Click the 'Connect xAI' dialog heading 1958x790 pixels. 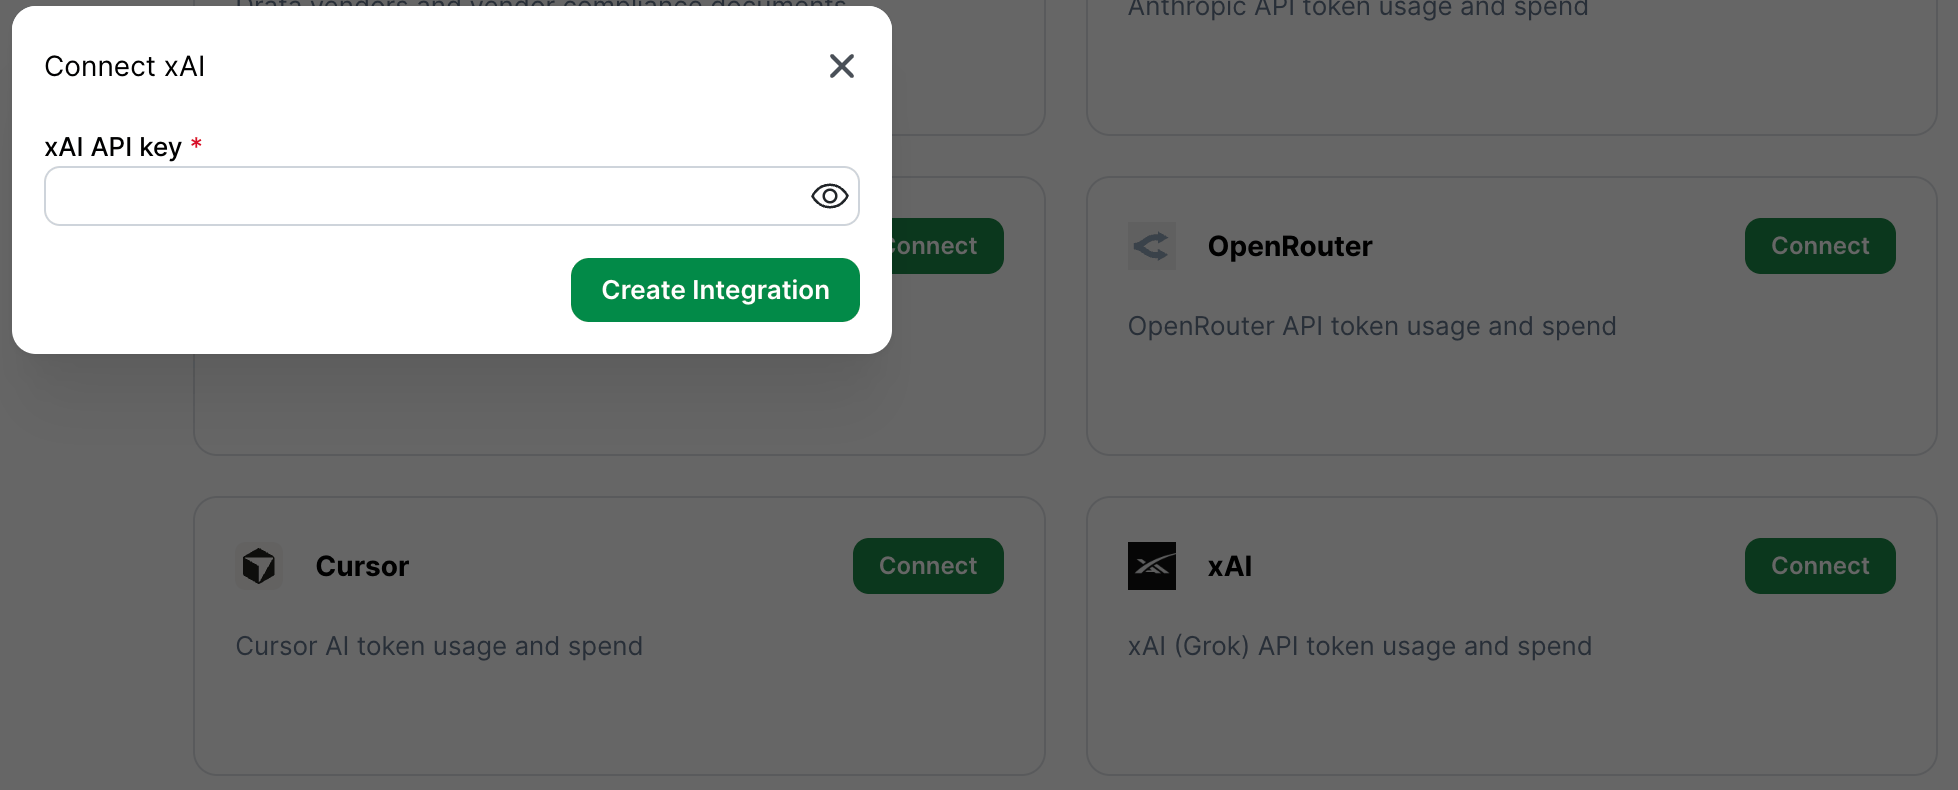(125, 66)
